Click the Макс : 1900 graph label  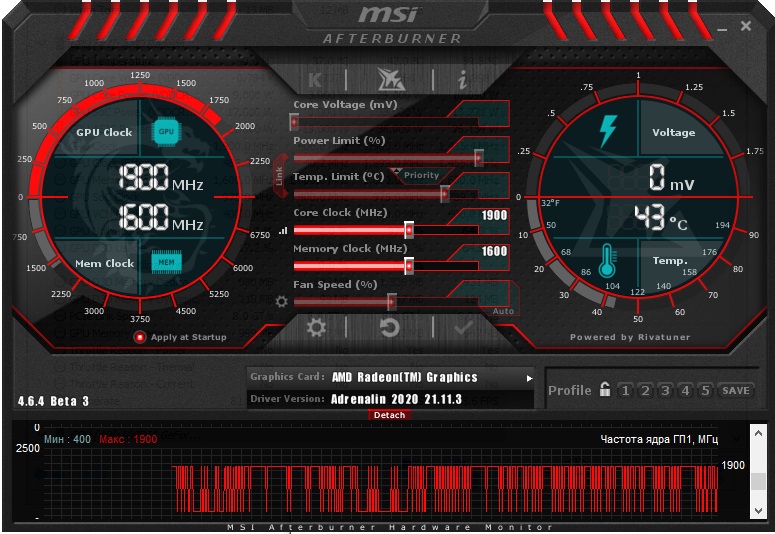click(x=128, y=439)
